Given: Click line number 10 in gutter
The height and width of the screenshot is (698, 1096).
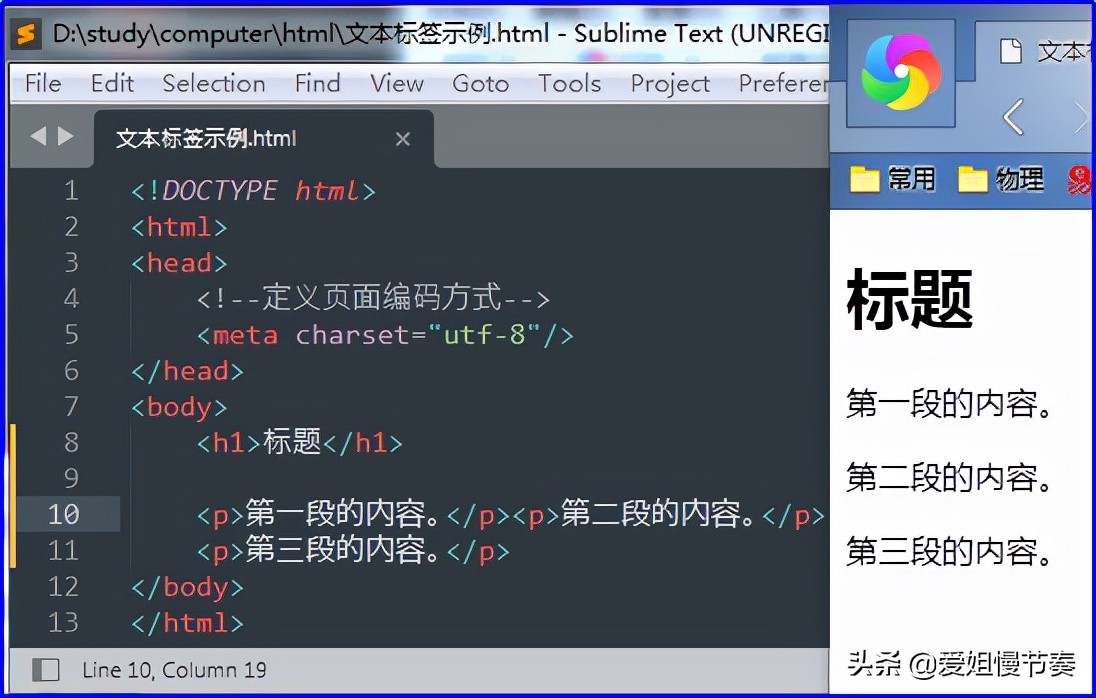Looking at the screenshot, I should pyautogui.click(x=64, y=514).
